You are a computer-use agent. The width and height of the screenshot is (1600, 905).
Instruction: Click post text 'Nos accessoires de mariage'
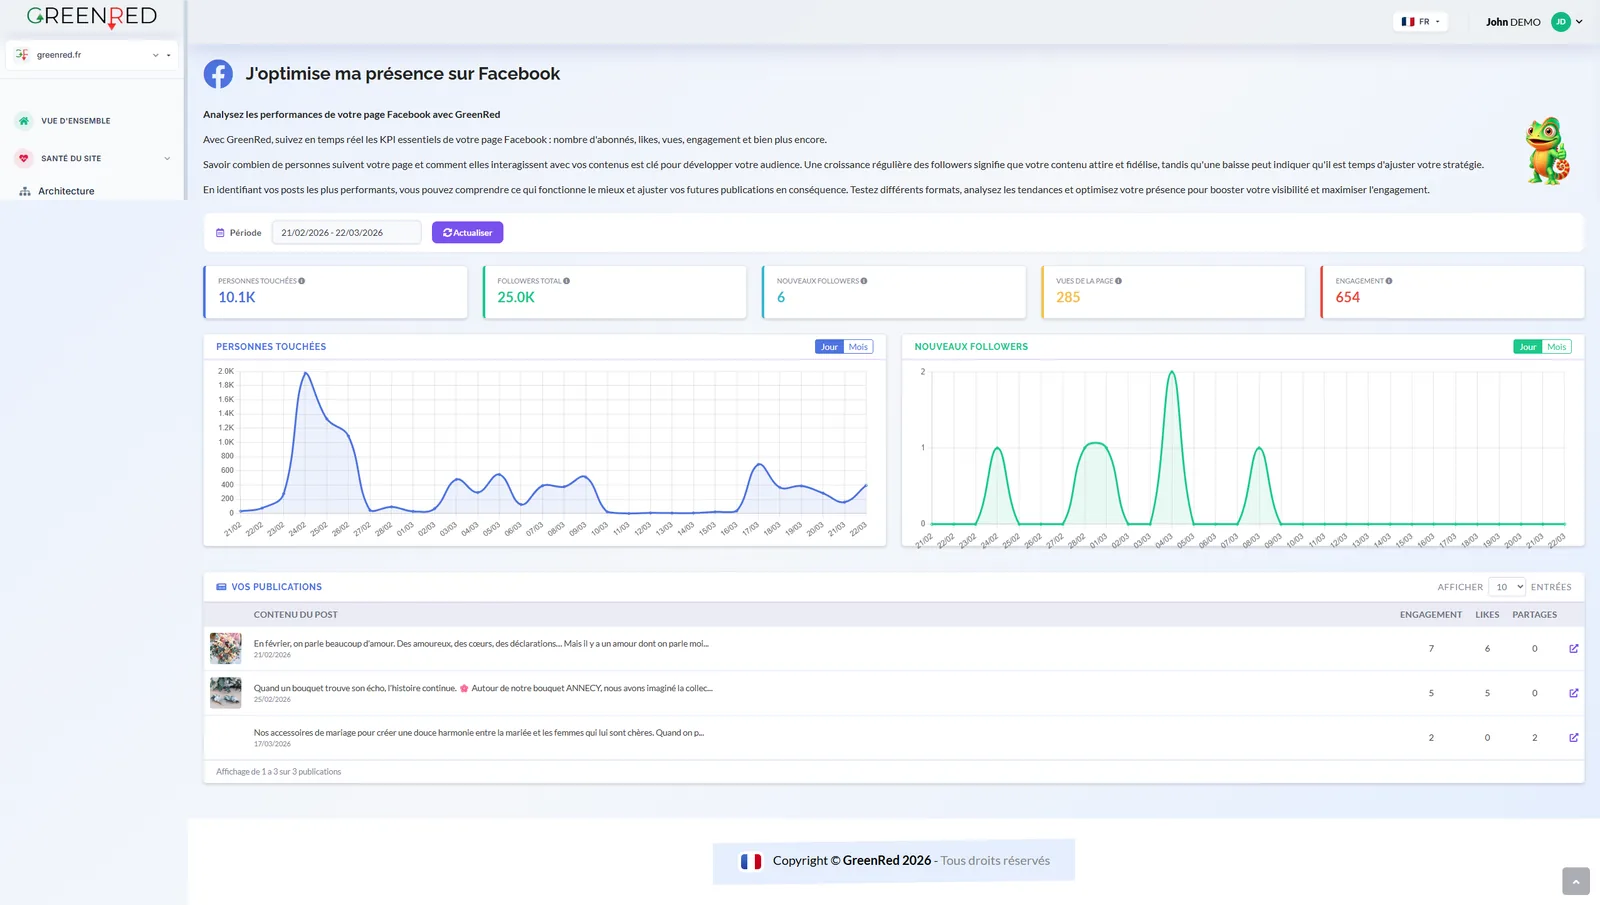click(x=478, y=733)
